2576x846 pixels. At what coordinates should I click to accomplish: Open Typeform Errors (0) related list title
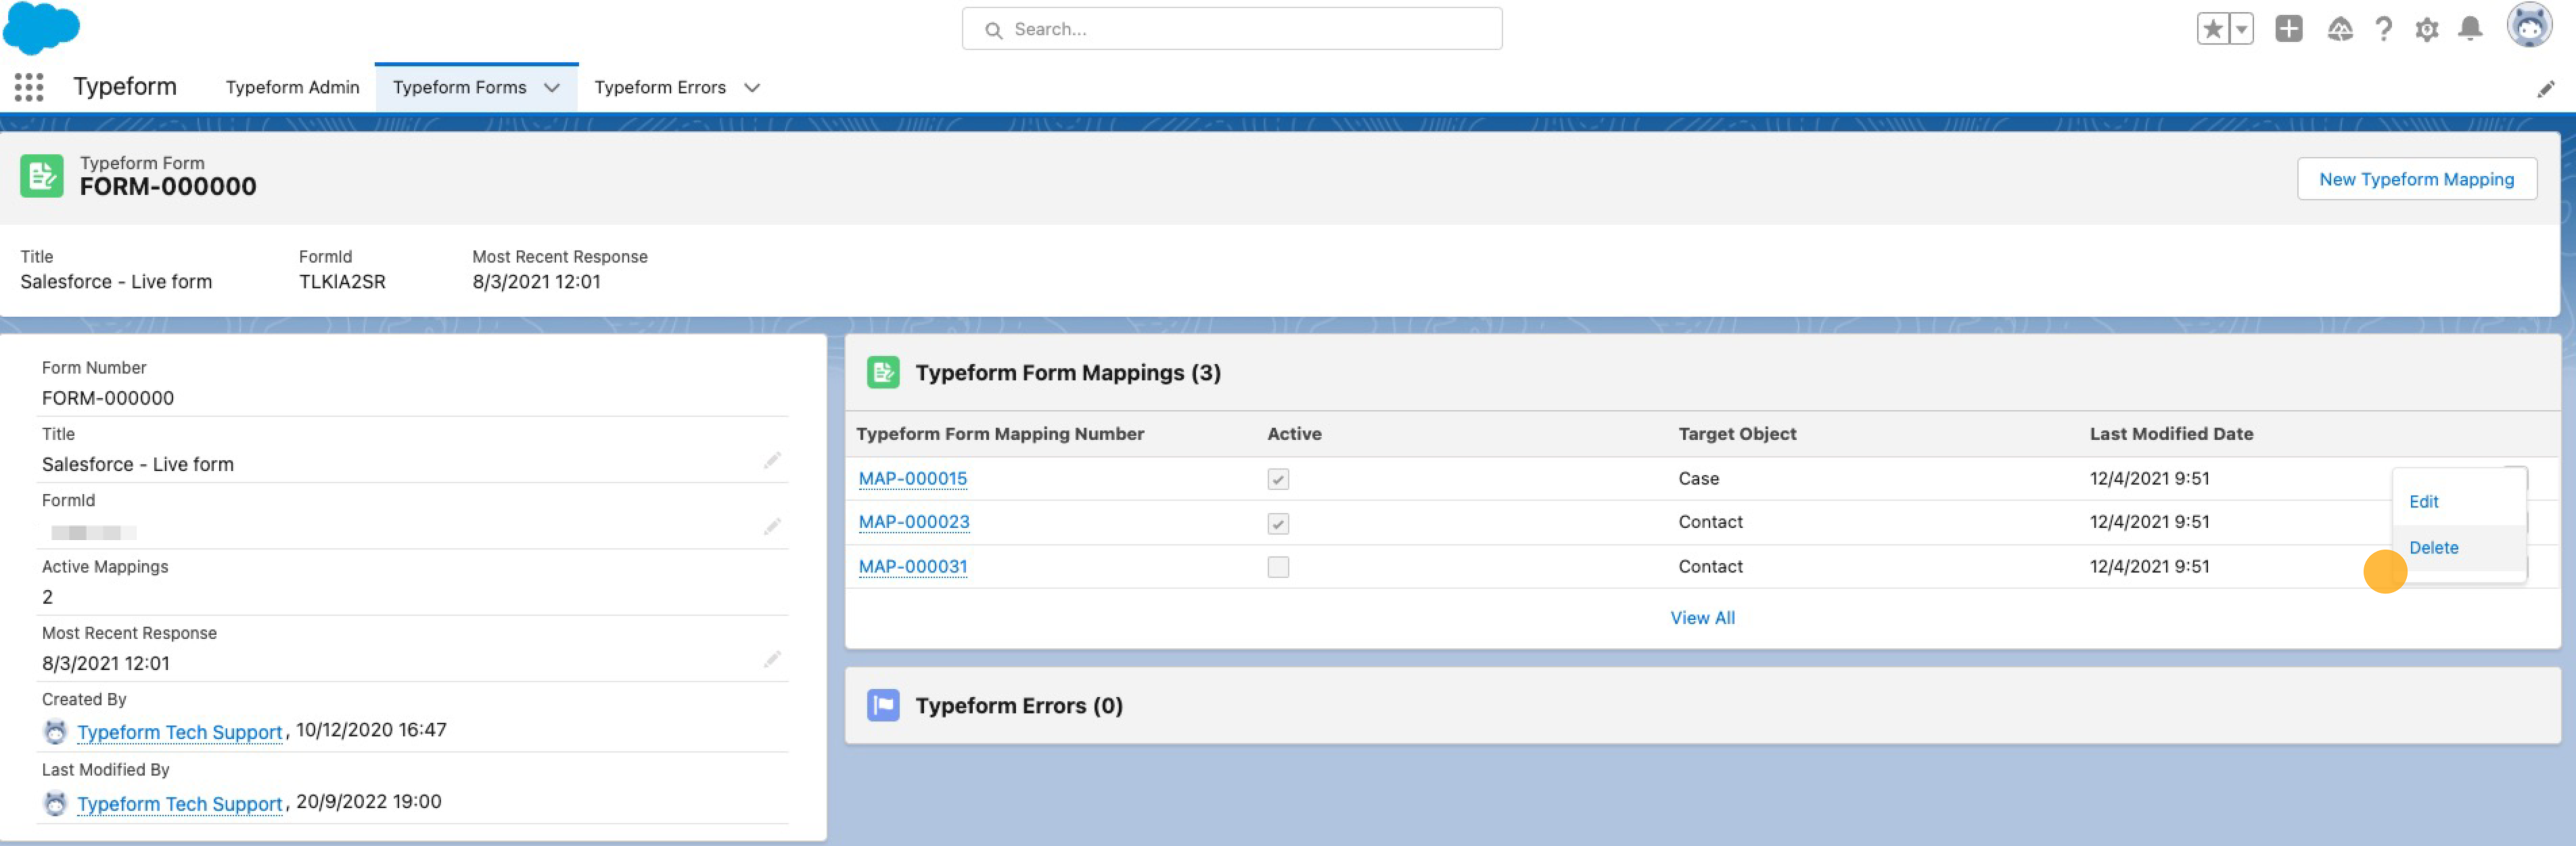1019,705
